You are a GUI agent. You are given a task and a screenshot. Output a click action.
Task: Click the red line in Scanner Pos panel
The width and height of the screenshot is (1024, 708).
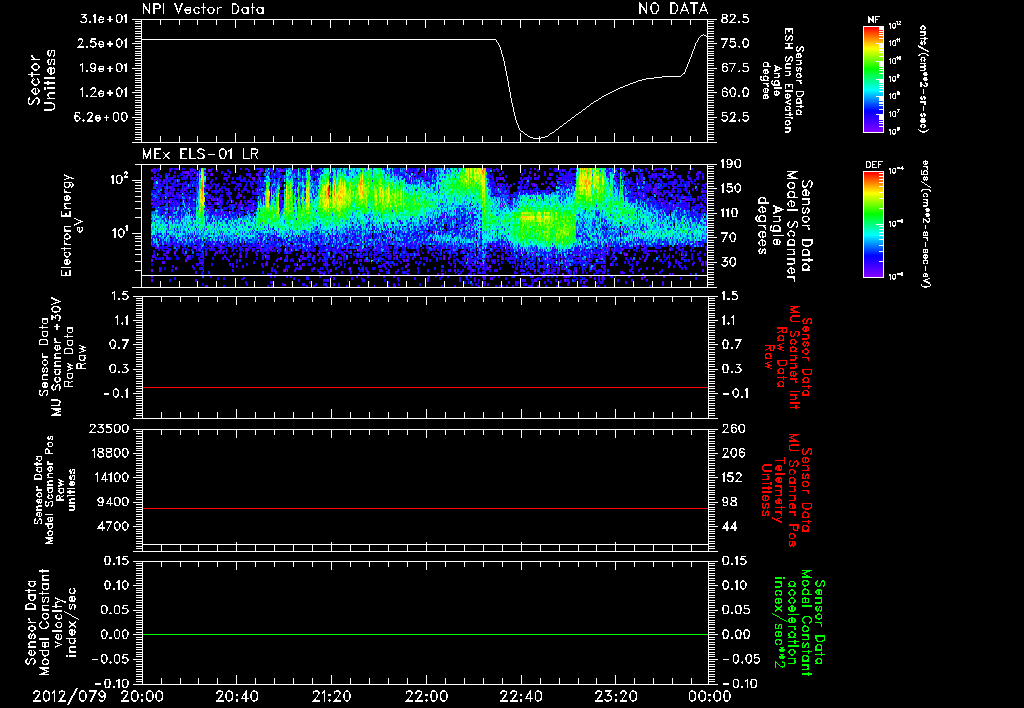[425, 508]
